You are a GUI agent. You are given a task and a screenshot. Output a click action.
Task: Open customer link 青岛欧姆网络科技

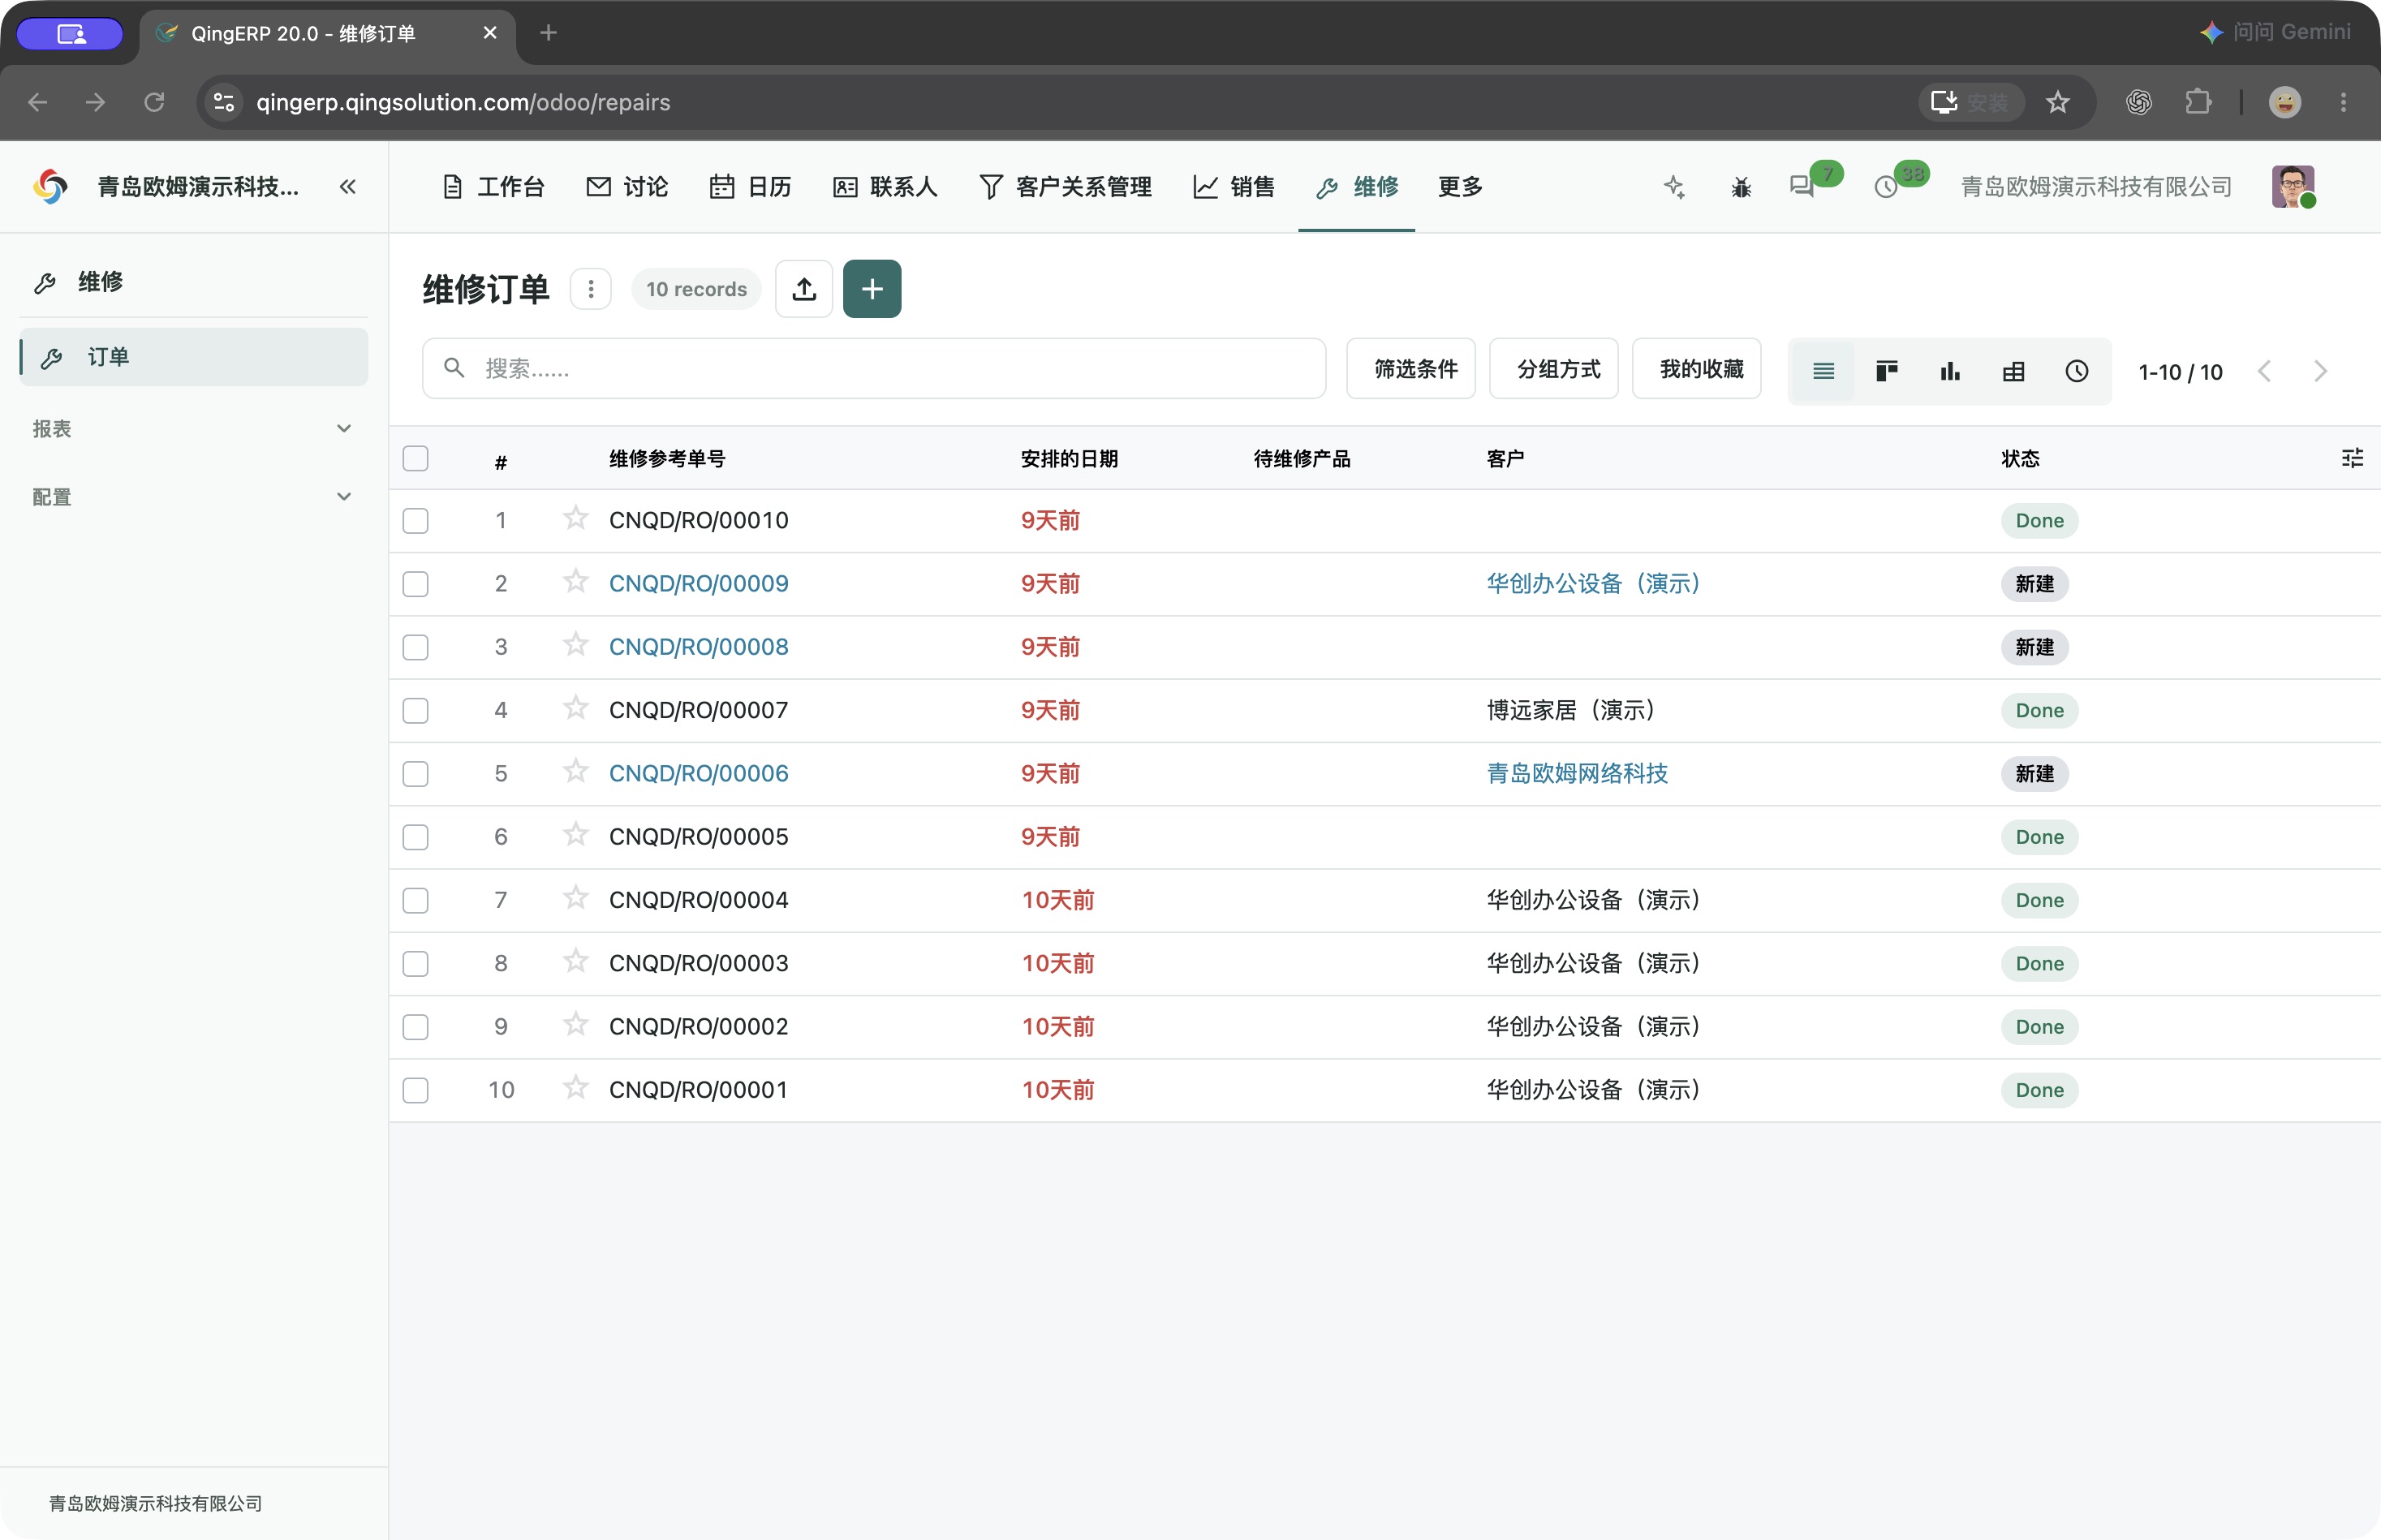tap(1577, 774)
